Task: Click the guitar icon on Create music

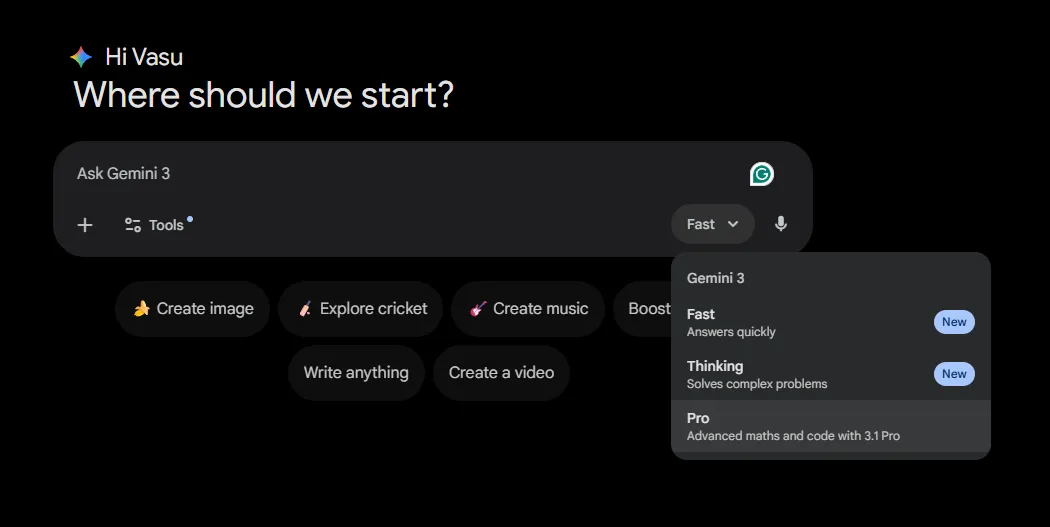Action: pos(478,309)
